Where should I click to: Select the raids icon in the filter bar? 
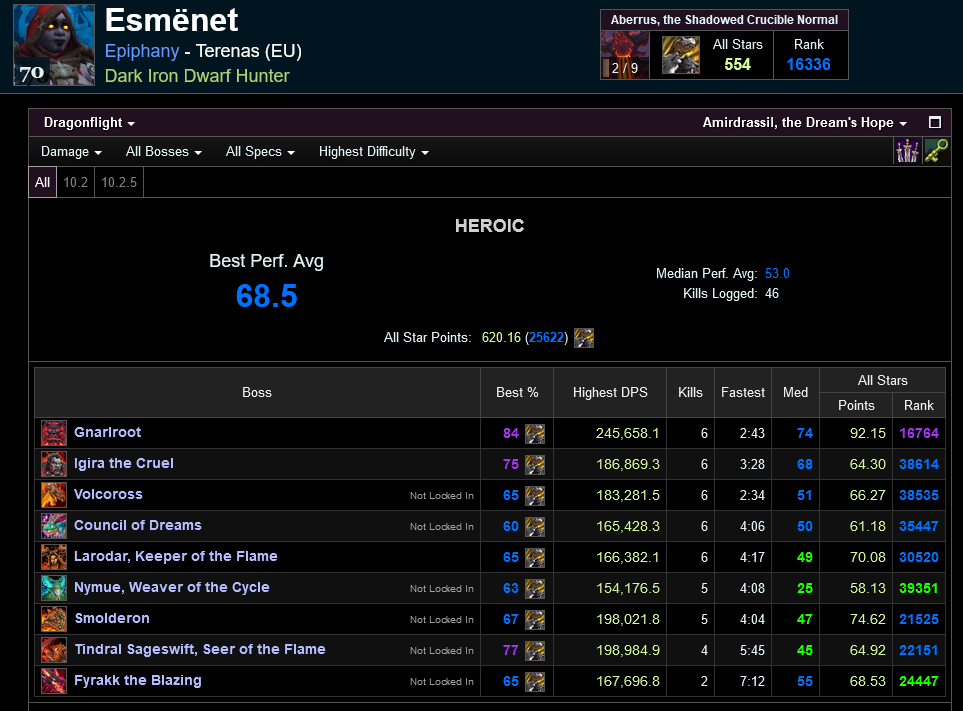click(x=907, y=151)
